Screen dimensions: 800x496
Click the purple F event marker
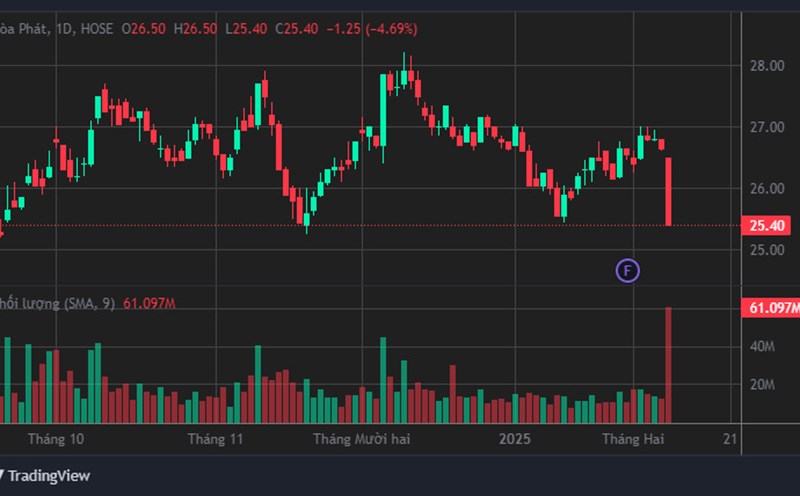[628, 270]
